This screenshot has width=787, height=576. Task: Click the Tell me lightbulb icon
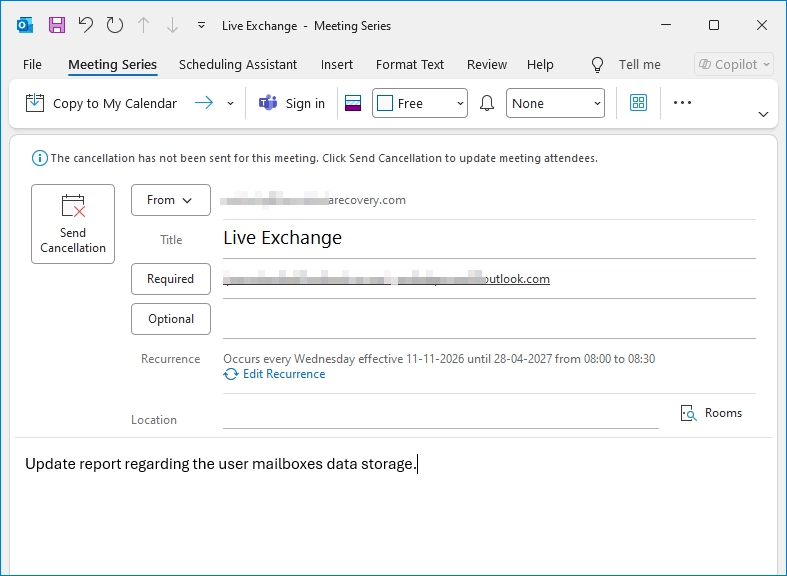(597, 65)
